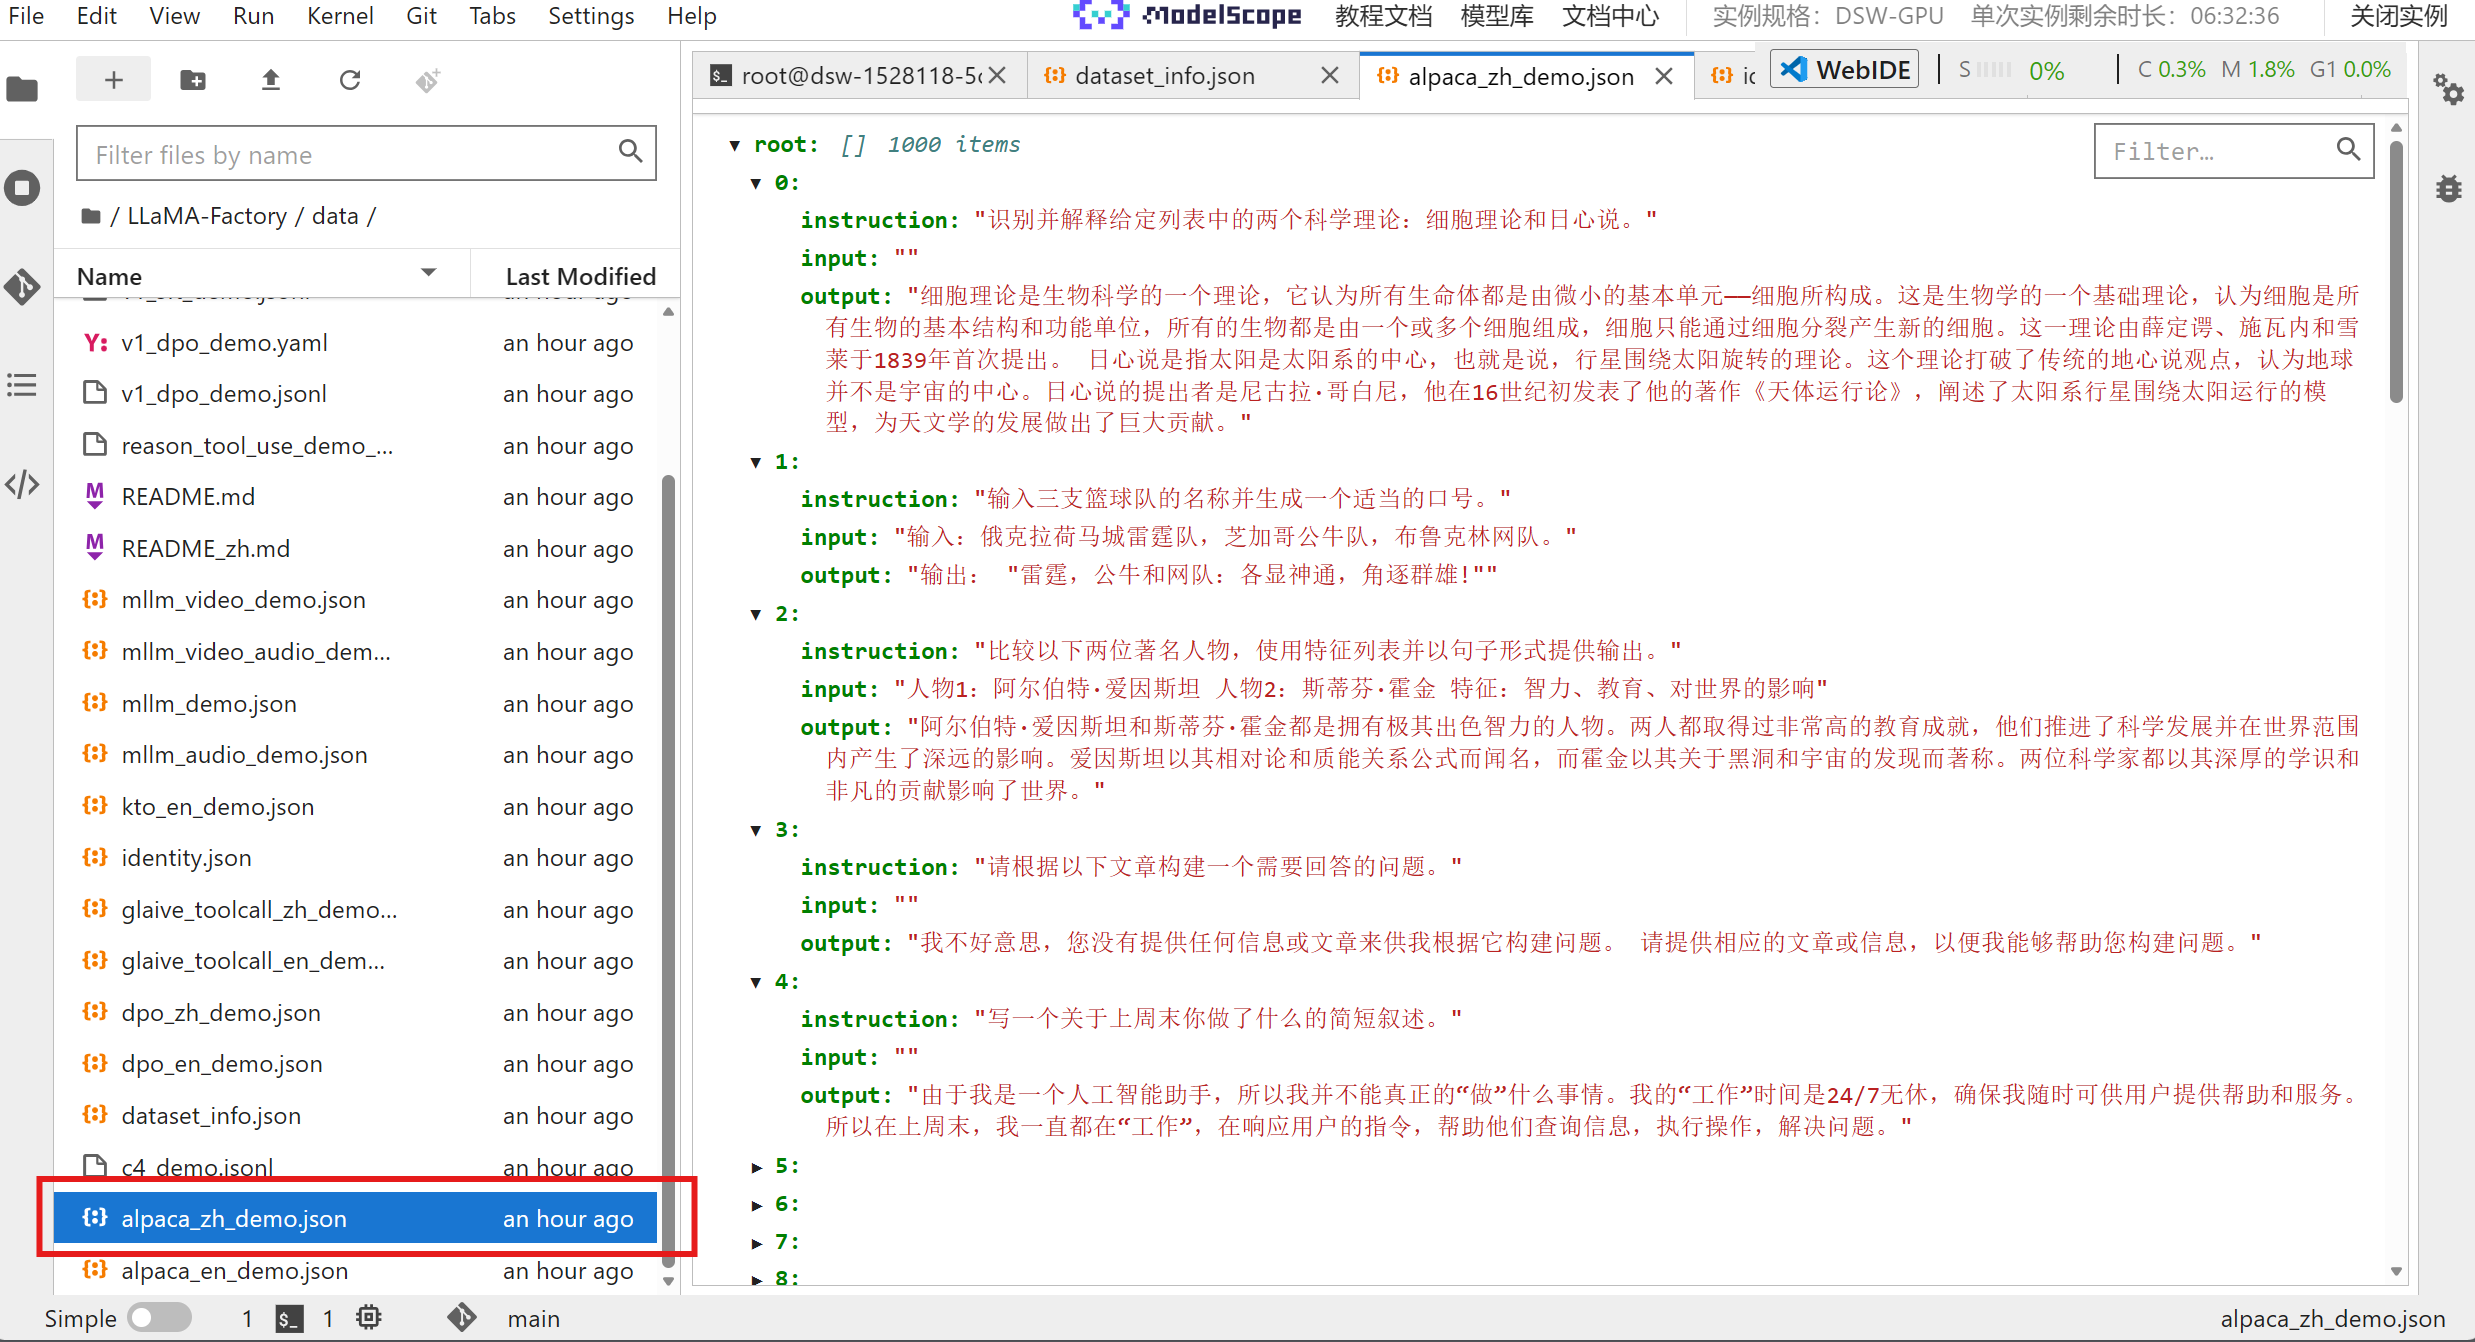
Task: Toggle the Simple mode switch
Action: coord(159,1318)
